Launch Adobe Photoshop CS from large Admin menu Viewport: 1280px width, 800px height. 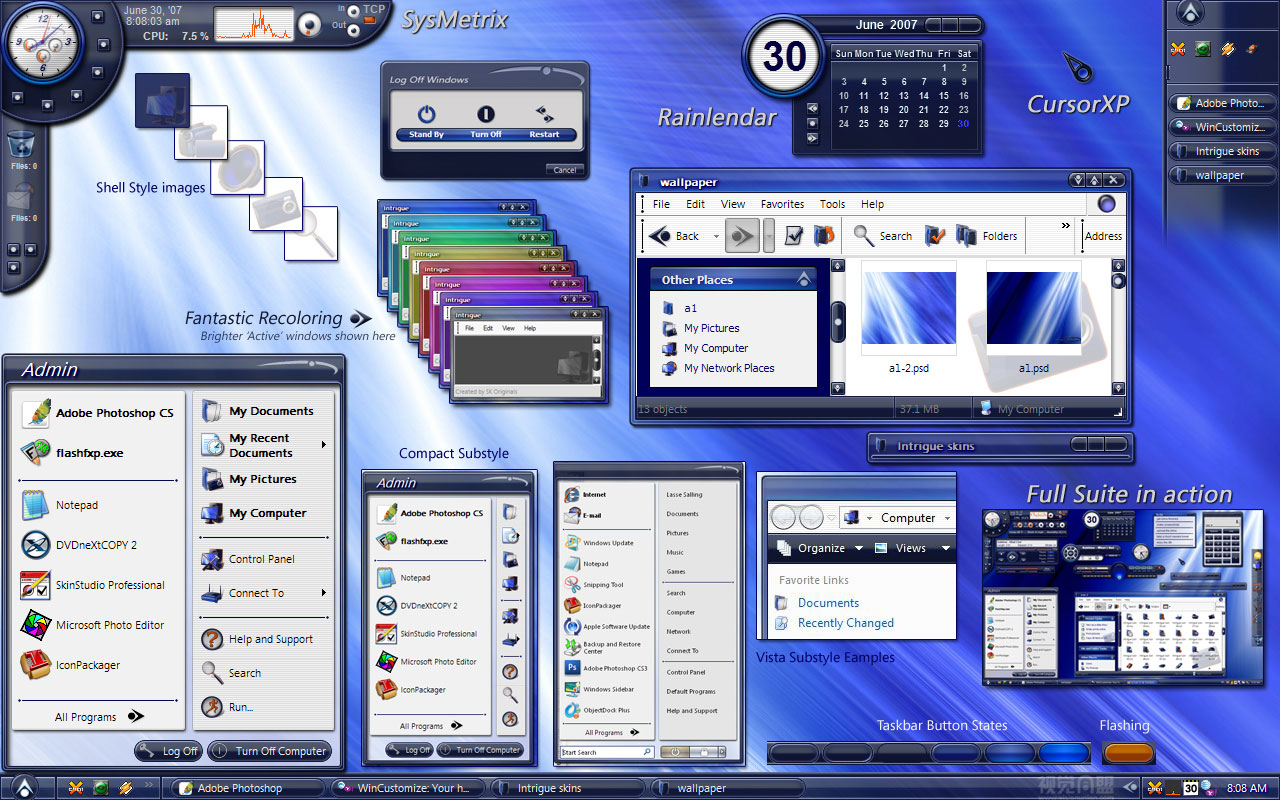97,413
